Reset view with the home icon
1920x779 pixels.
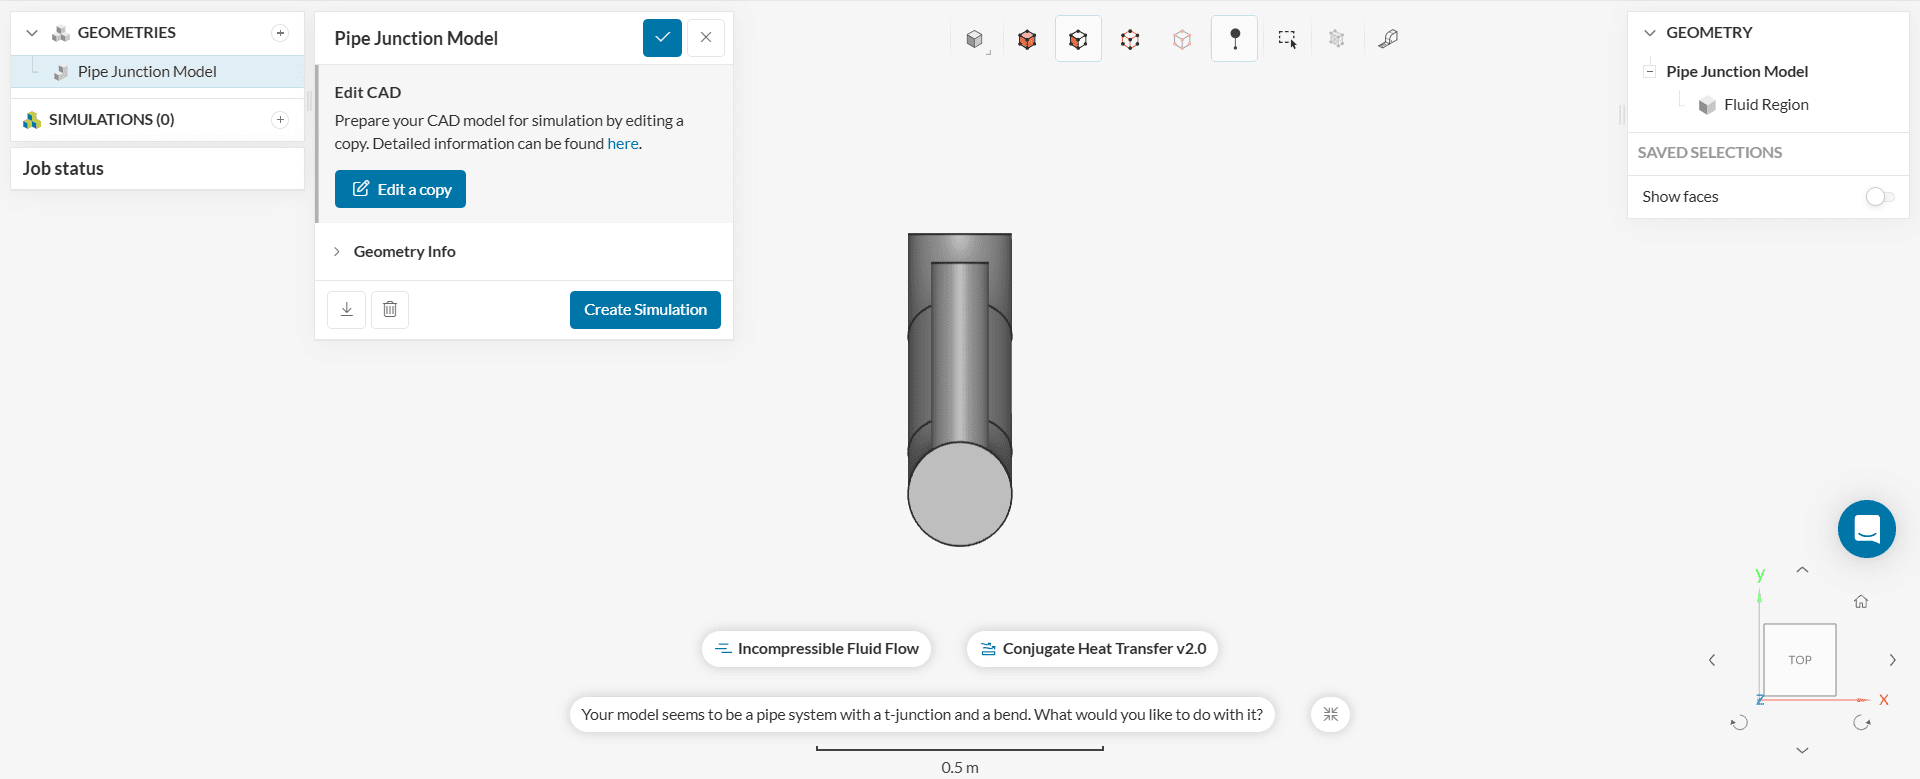click(1861, 602)
